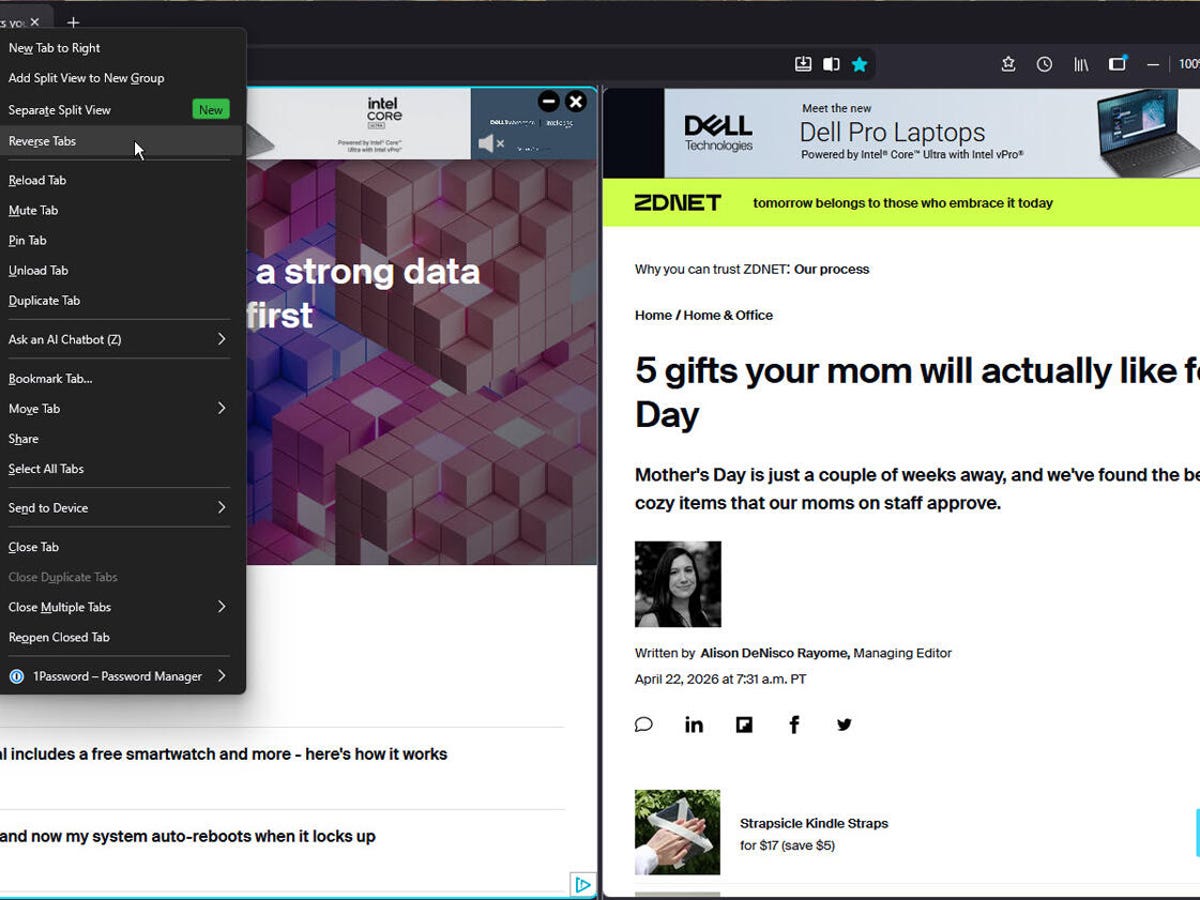
Task: Go to Home breadcrumb link
Action: pyautogui.click(x=653, y=315)
